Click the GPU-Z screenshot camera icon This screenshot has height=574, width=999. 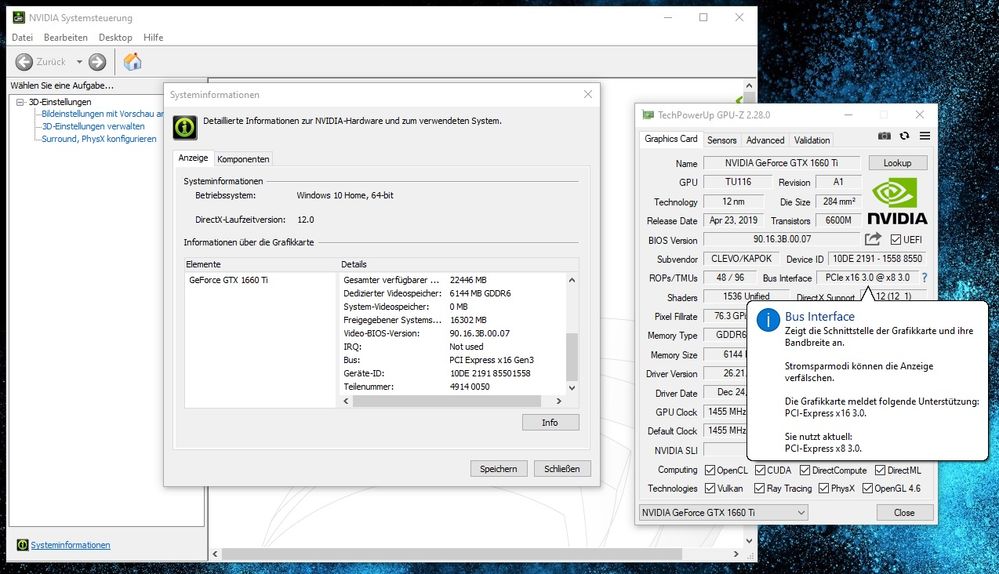tap(884, 136)
